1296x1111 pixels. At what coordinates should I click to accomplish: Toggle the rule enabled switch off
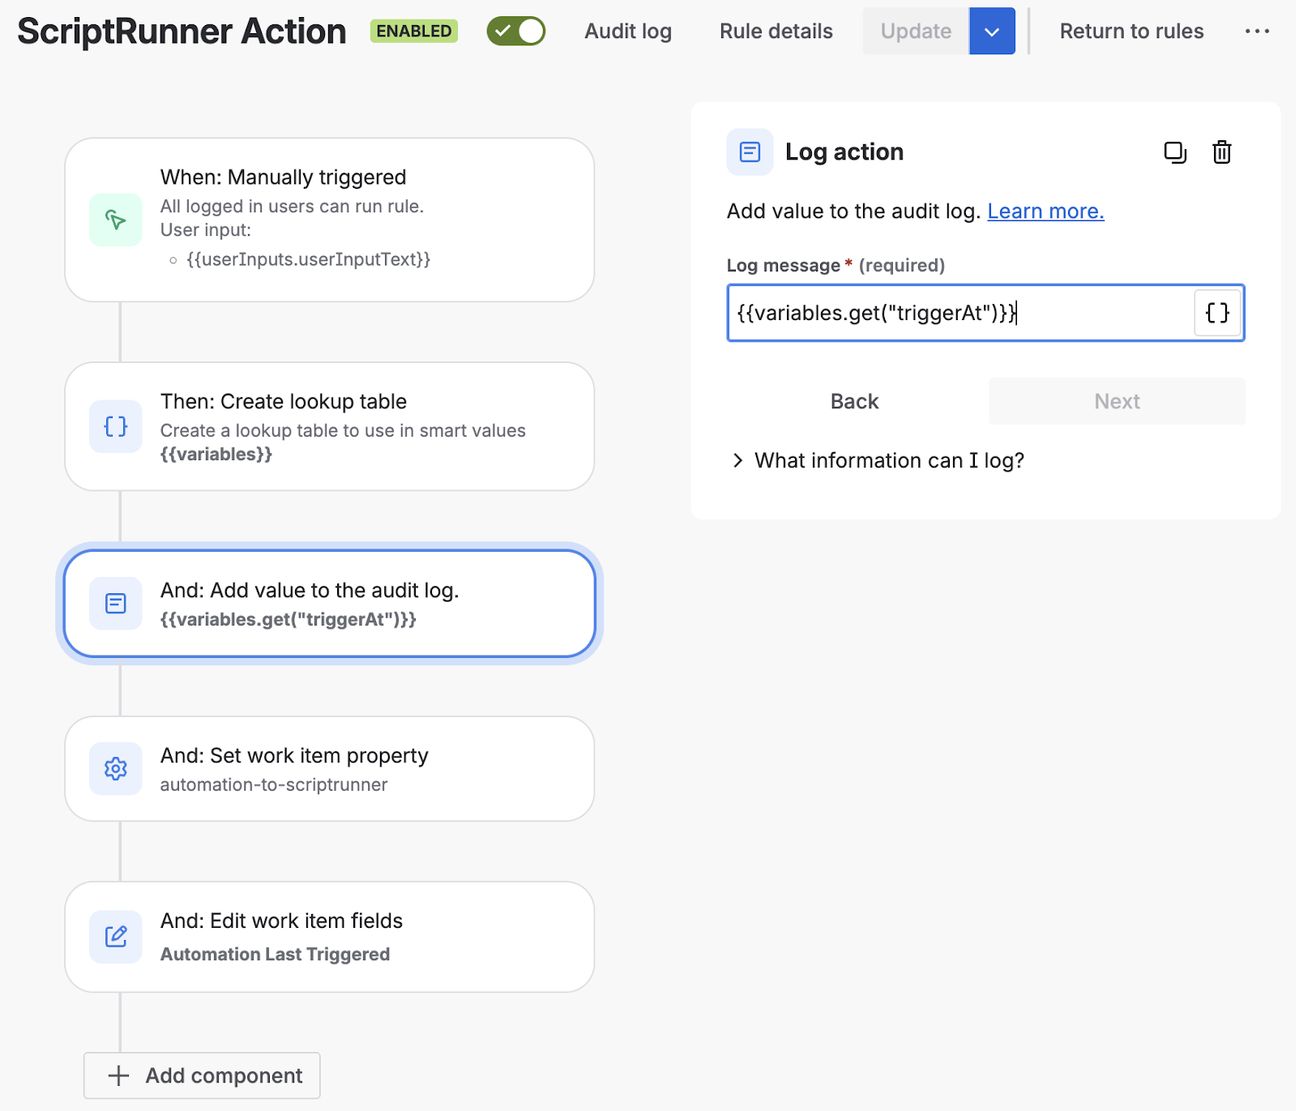[516, 31]
